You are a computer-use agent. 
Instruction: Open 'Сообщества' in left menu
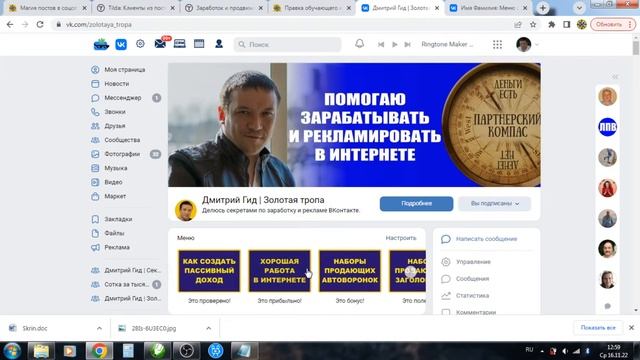[x=122, y=140]
